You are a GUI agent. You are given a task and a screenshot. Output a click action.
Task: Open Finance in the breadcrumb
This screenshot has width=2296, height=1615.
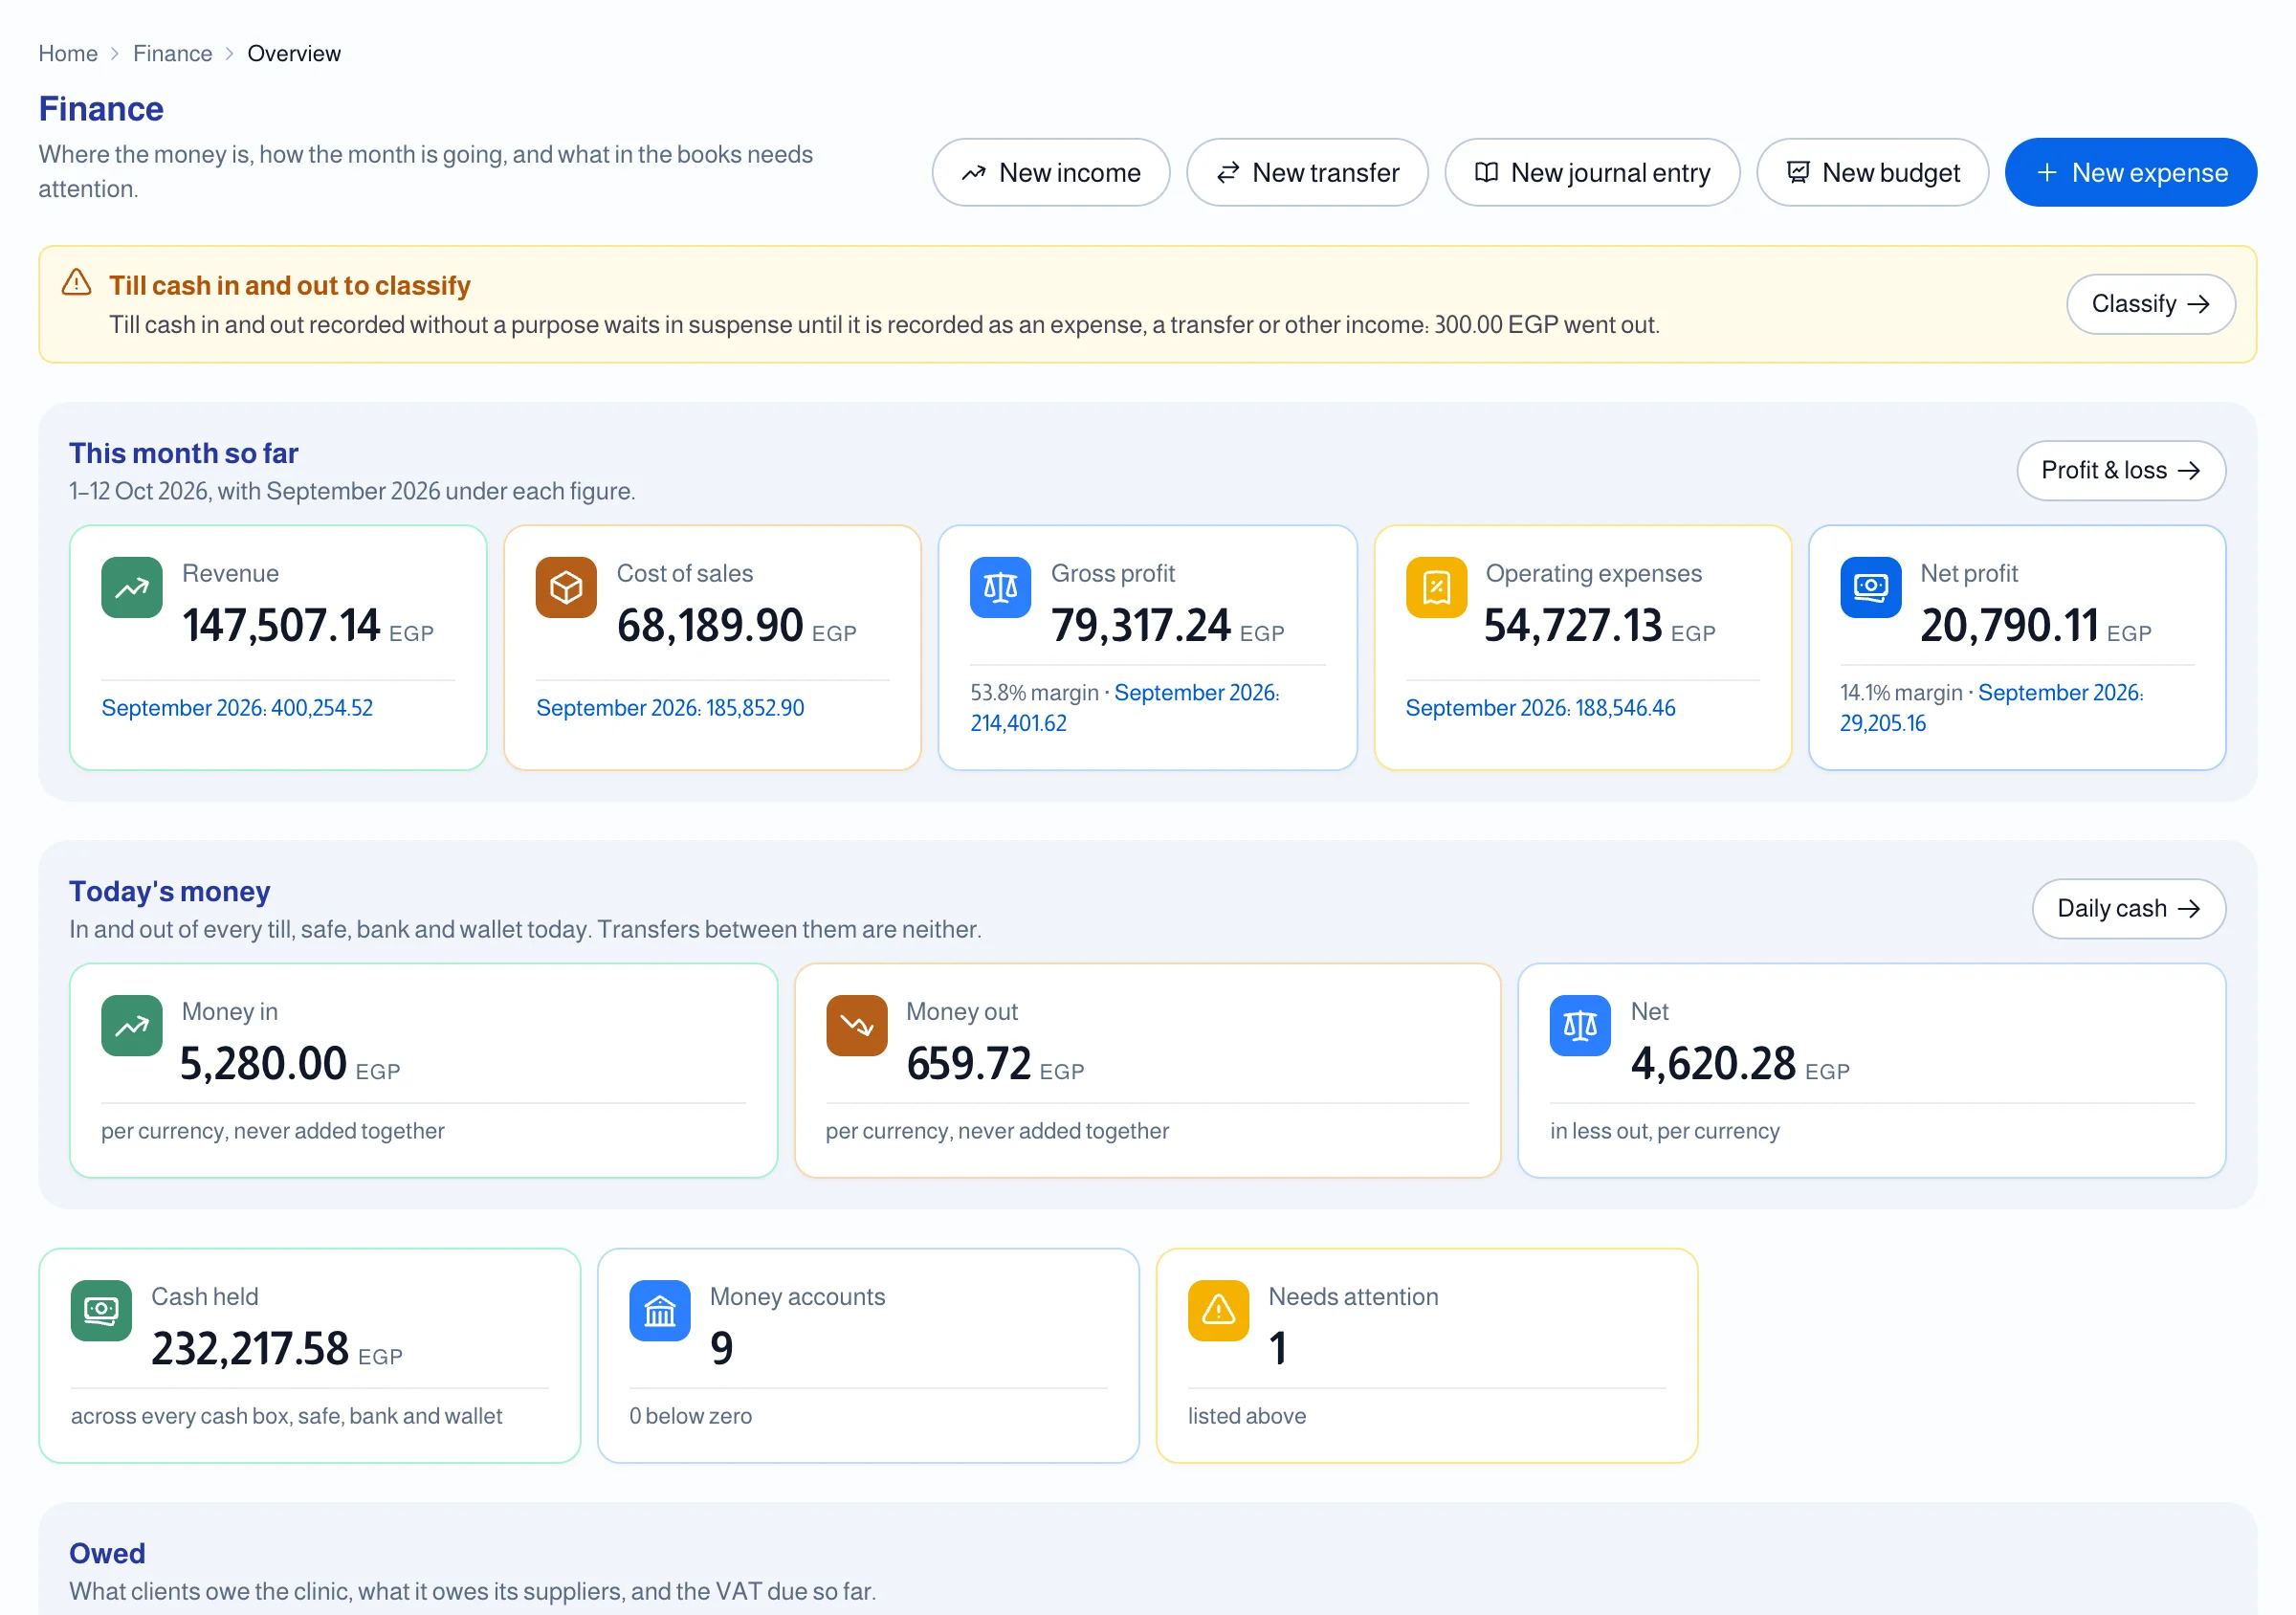coord(172,54)
